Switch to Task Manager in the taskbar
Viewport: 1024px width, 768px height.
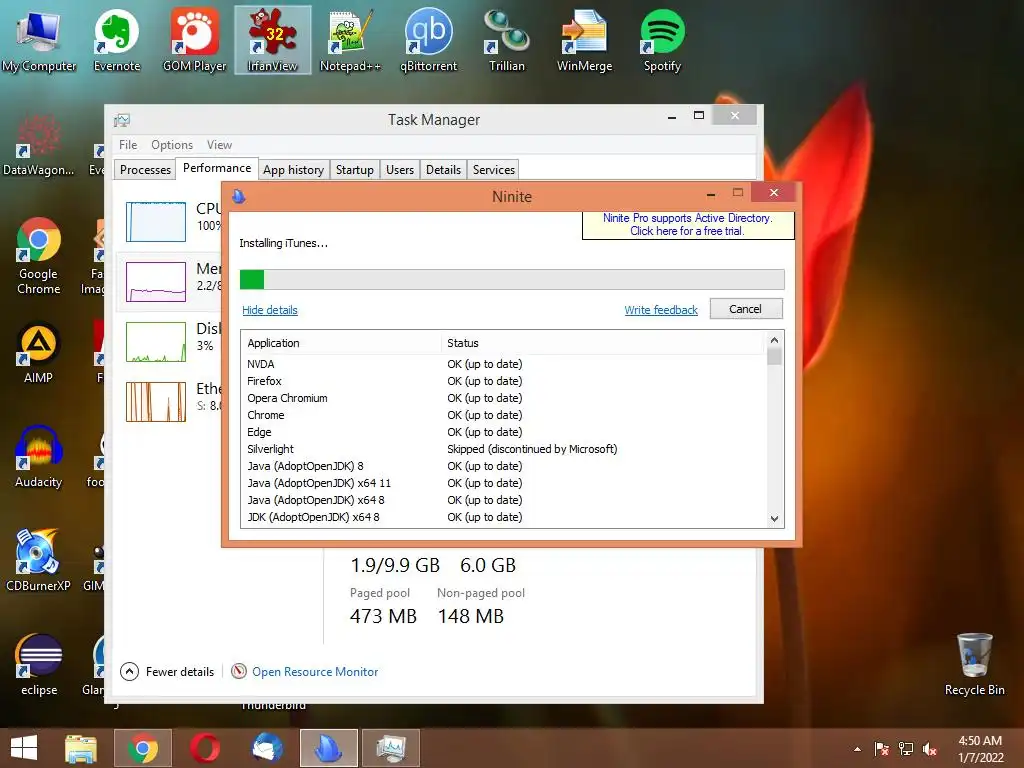[x=391, y=748]
